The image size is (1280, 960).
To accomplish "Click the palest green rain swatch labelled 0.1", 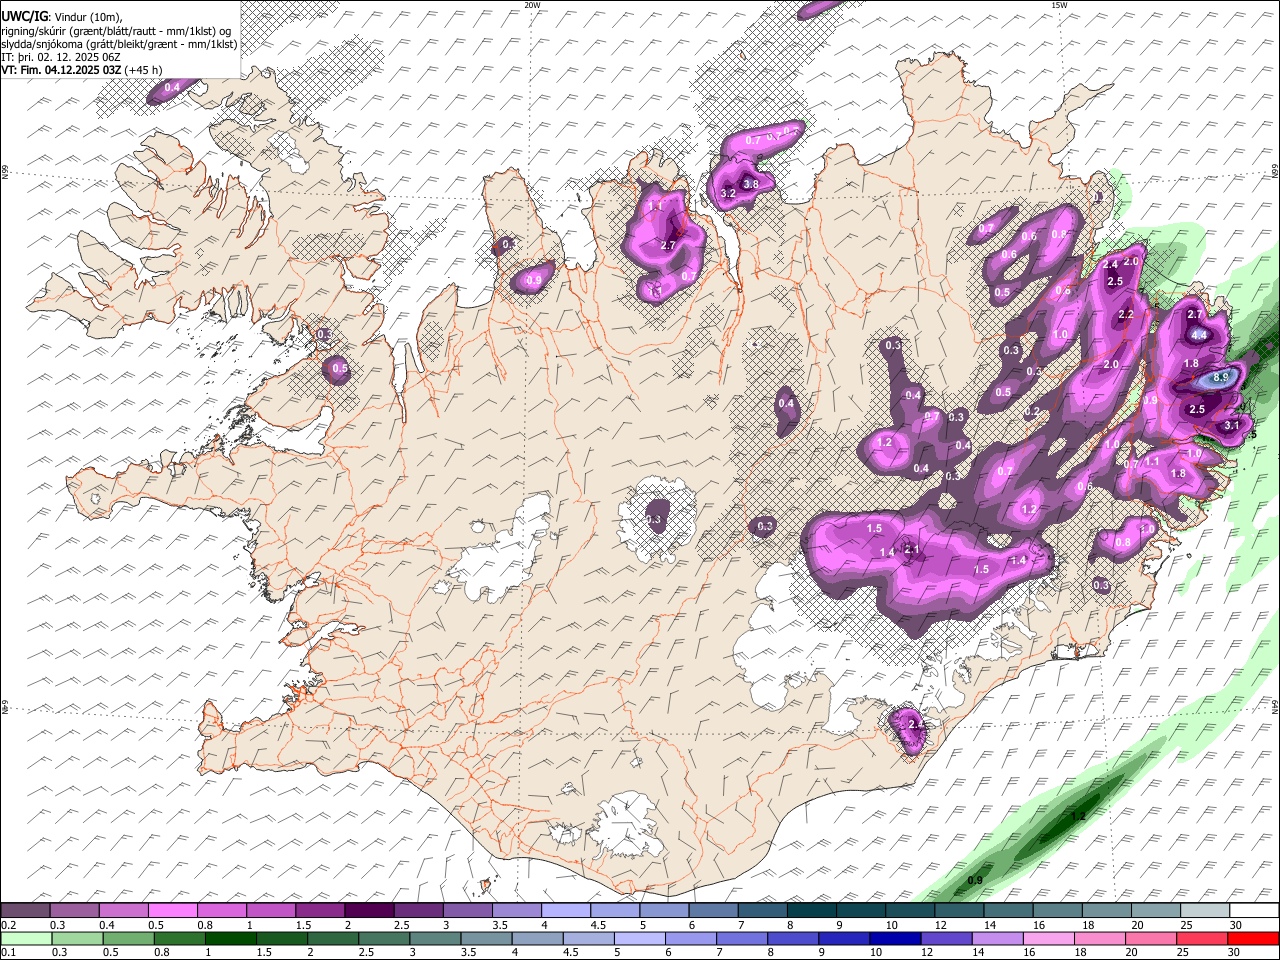I will pyautogui.click(x=26, y=939).
